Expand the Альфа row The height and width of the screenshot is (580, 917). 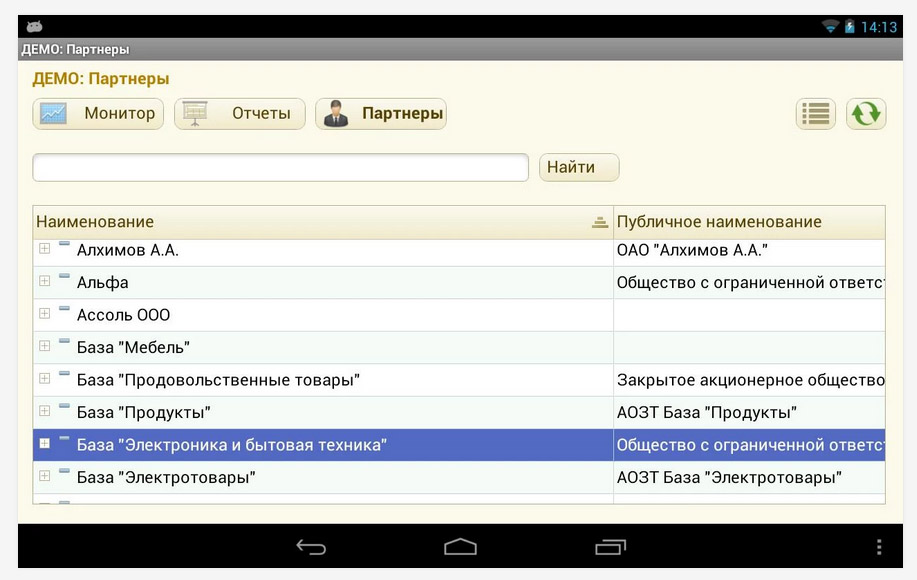(44, 281)
